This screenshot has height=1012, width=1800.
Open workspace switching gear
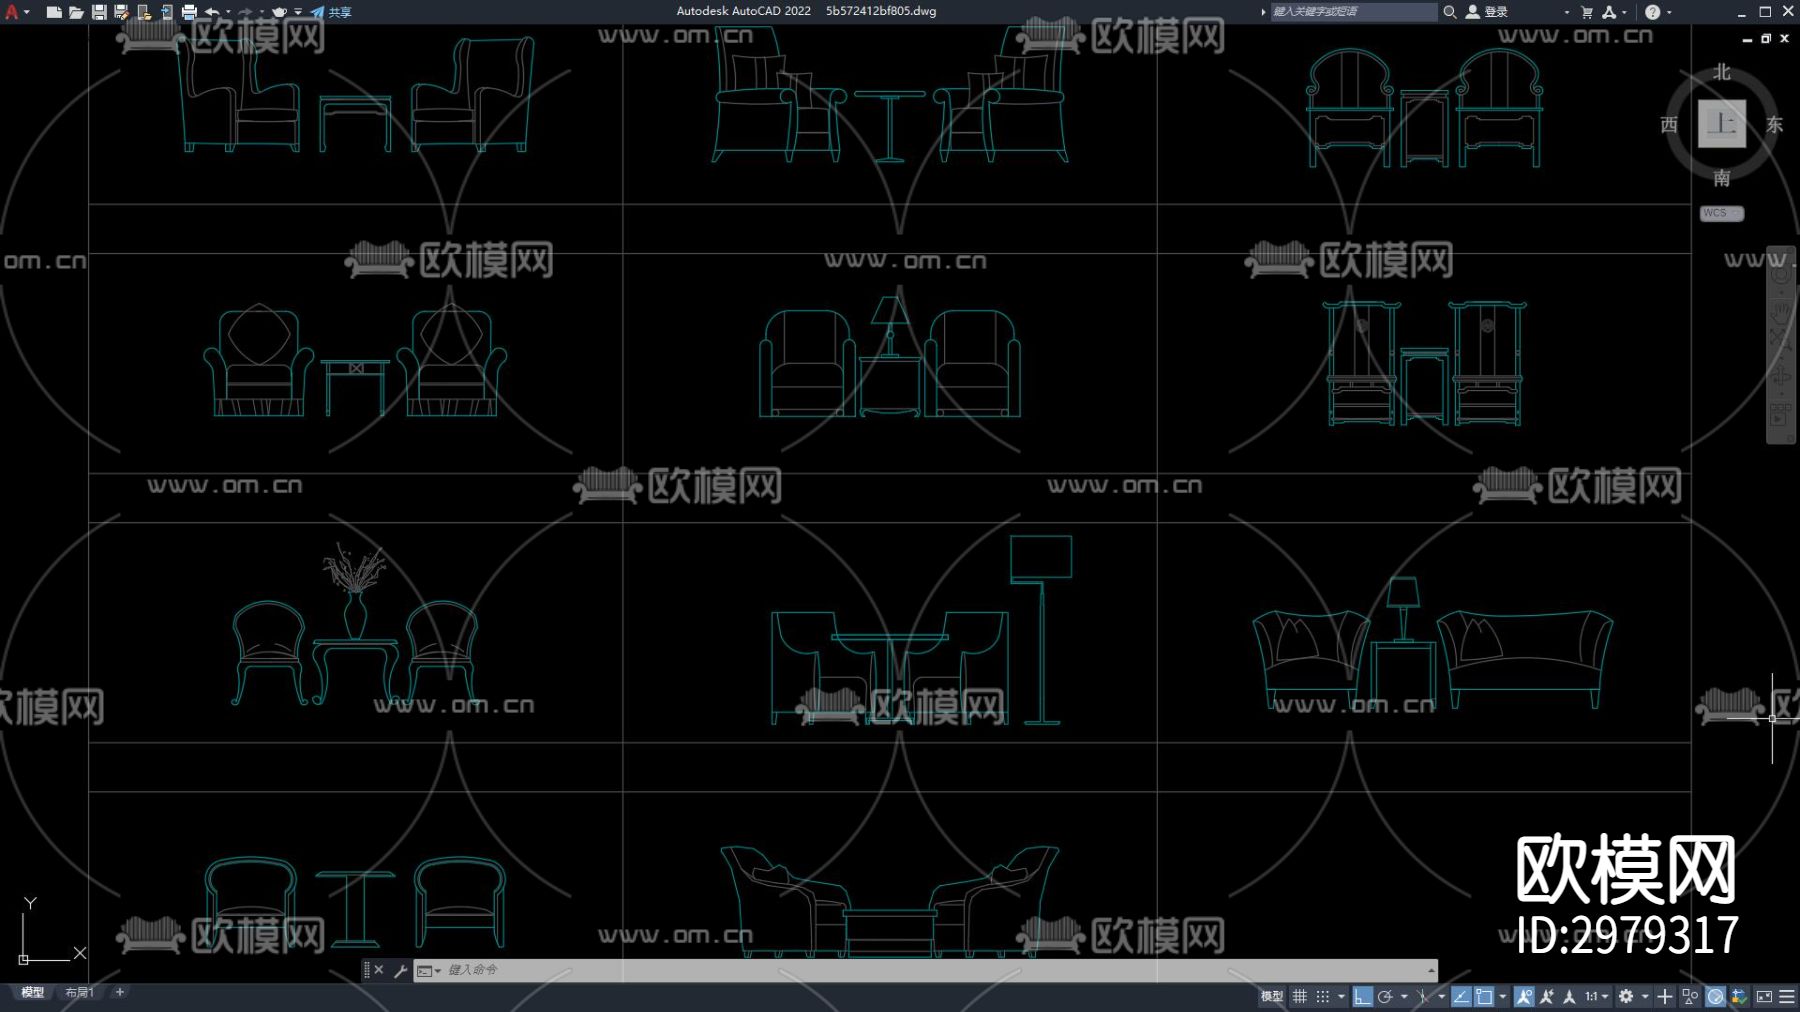(x=1626, y=996)
